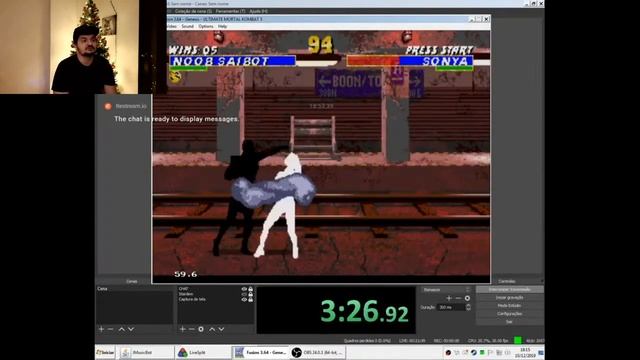Click Iniciar gravação to start recording
The height and width of the screenshot is (360, 640).
click(x=509, y=298)
